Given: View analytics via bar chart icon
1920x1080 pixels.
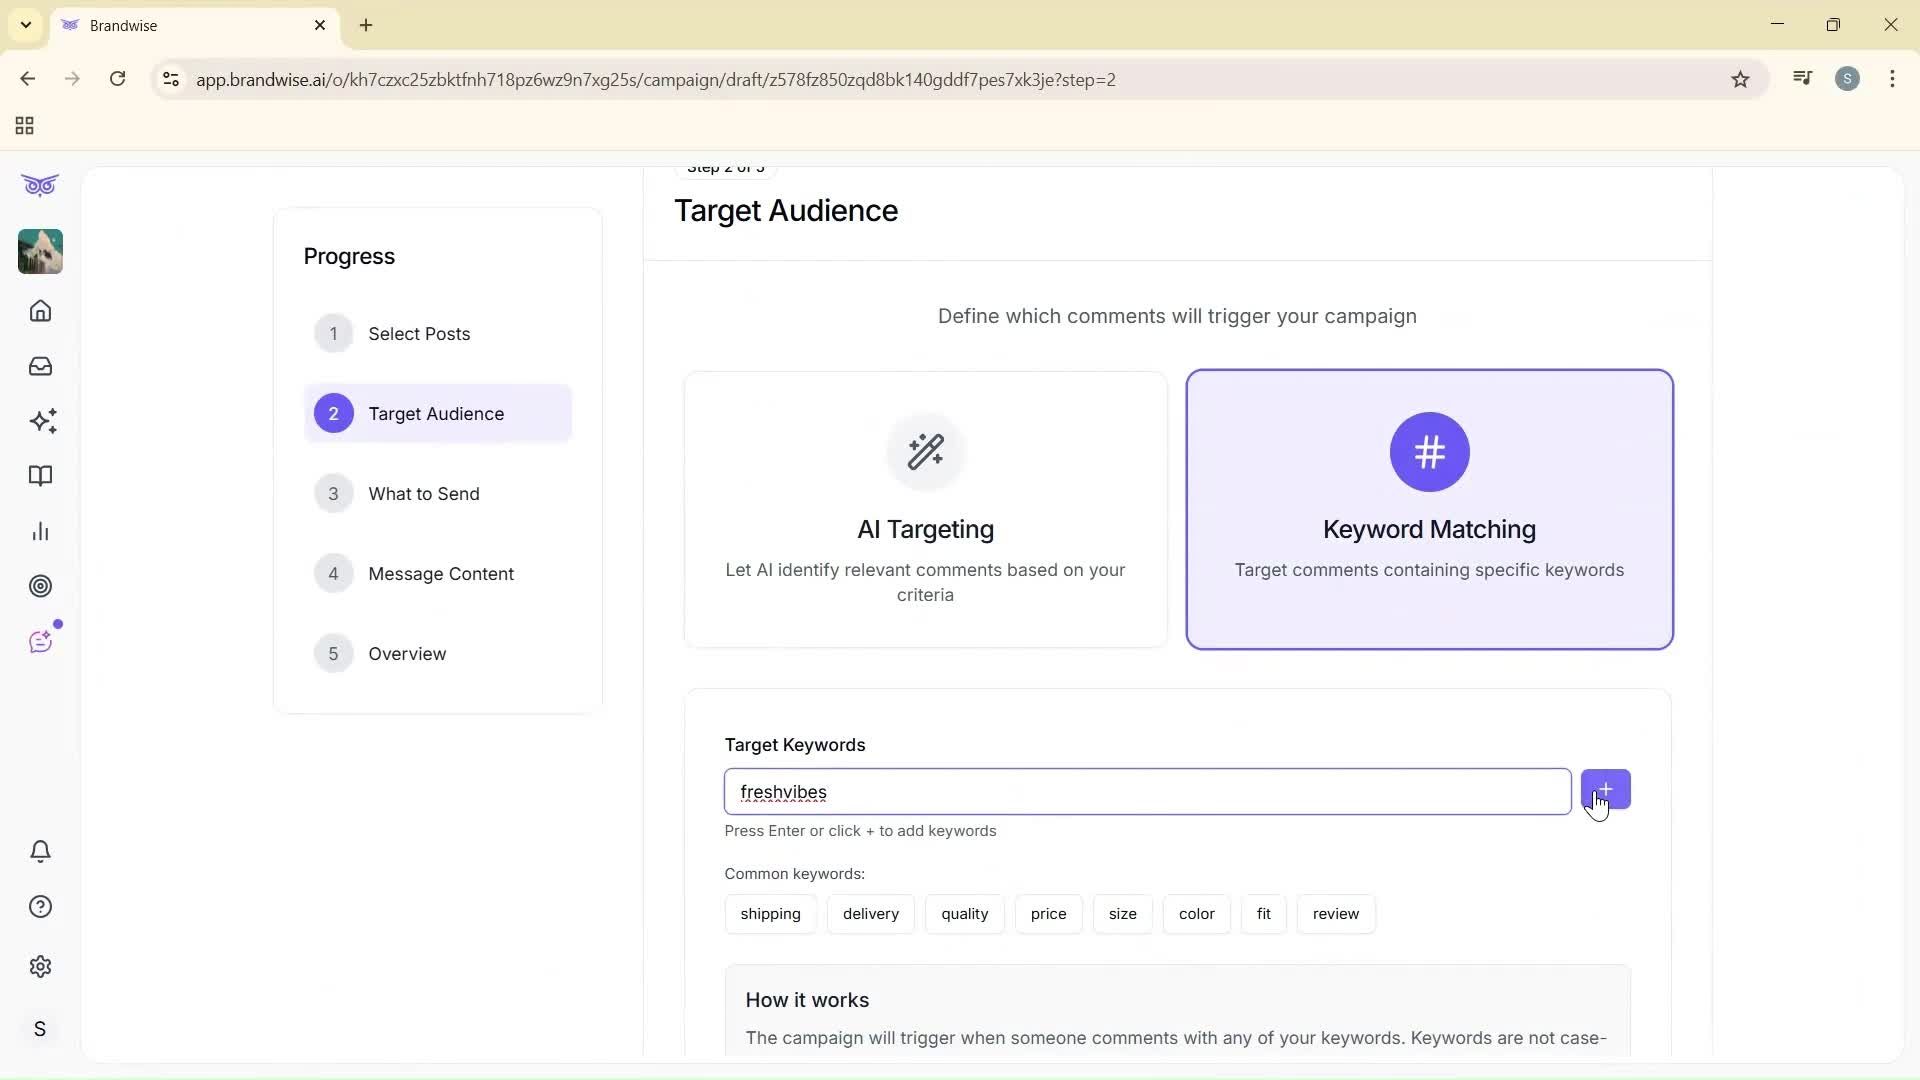Looking at the screenshot, I should tap(40, 531).
